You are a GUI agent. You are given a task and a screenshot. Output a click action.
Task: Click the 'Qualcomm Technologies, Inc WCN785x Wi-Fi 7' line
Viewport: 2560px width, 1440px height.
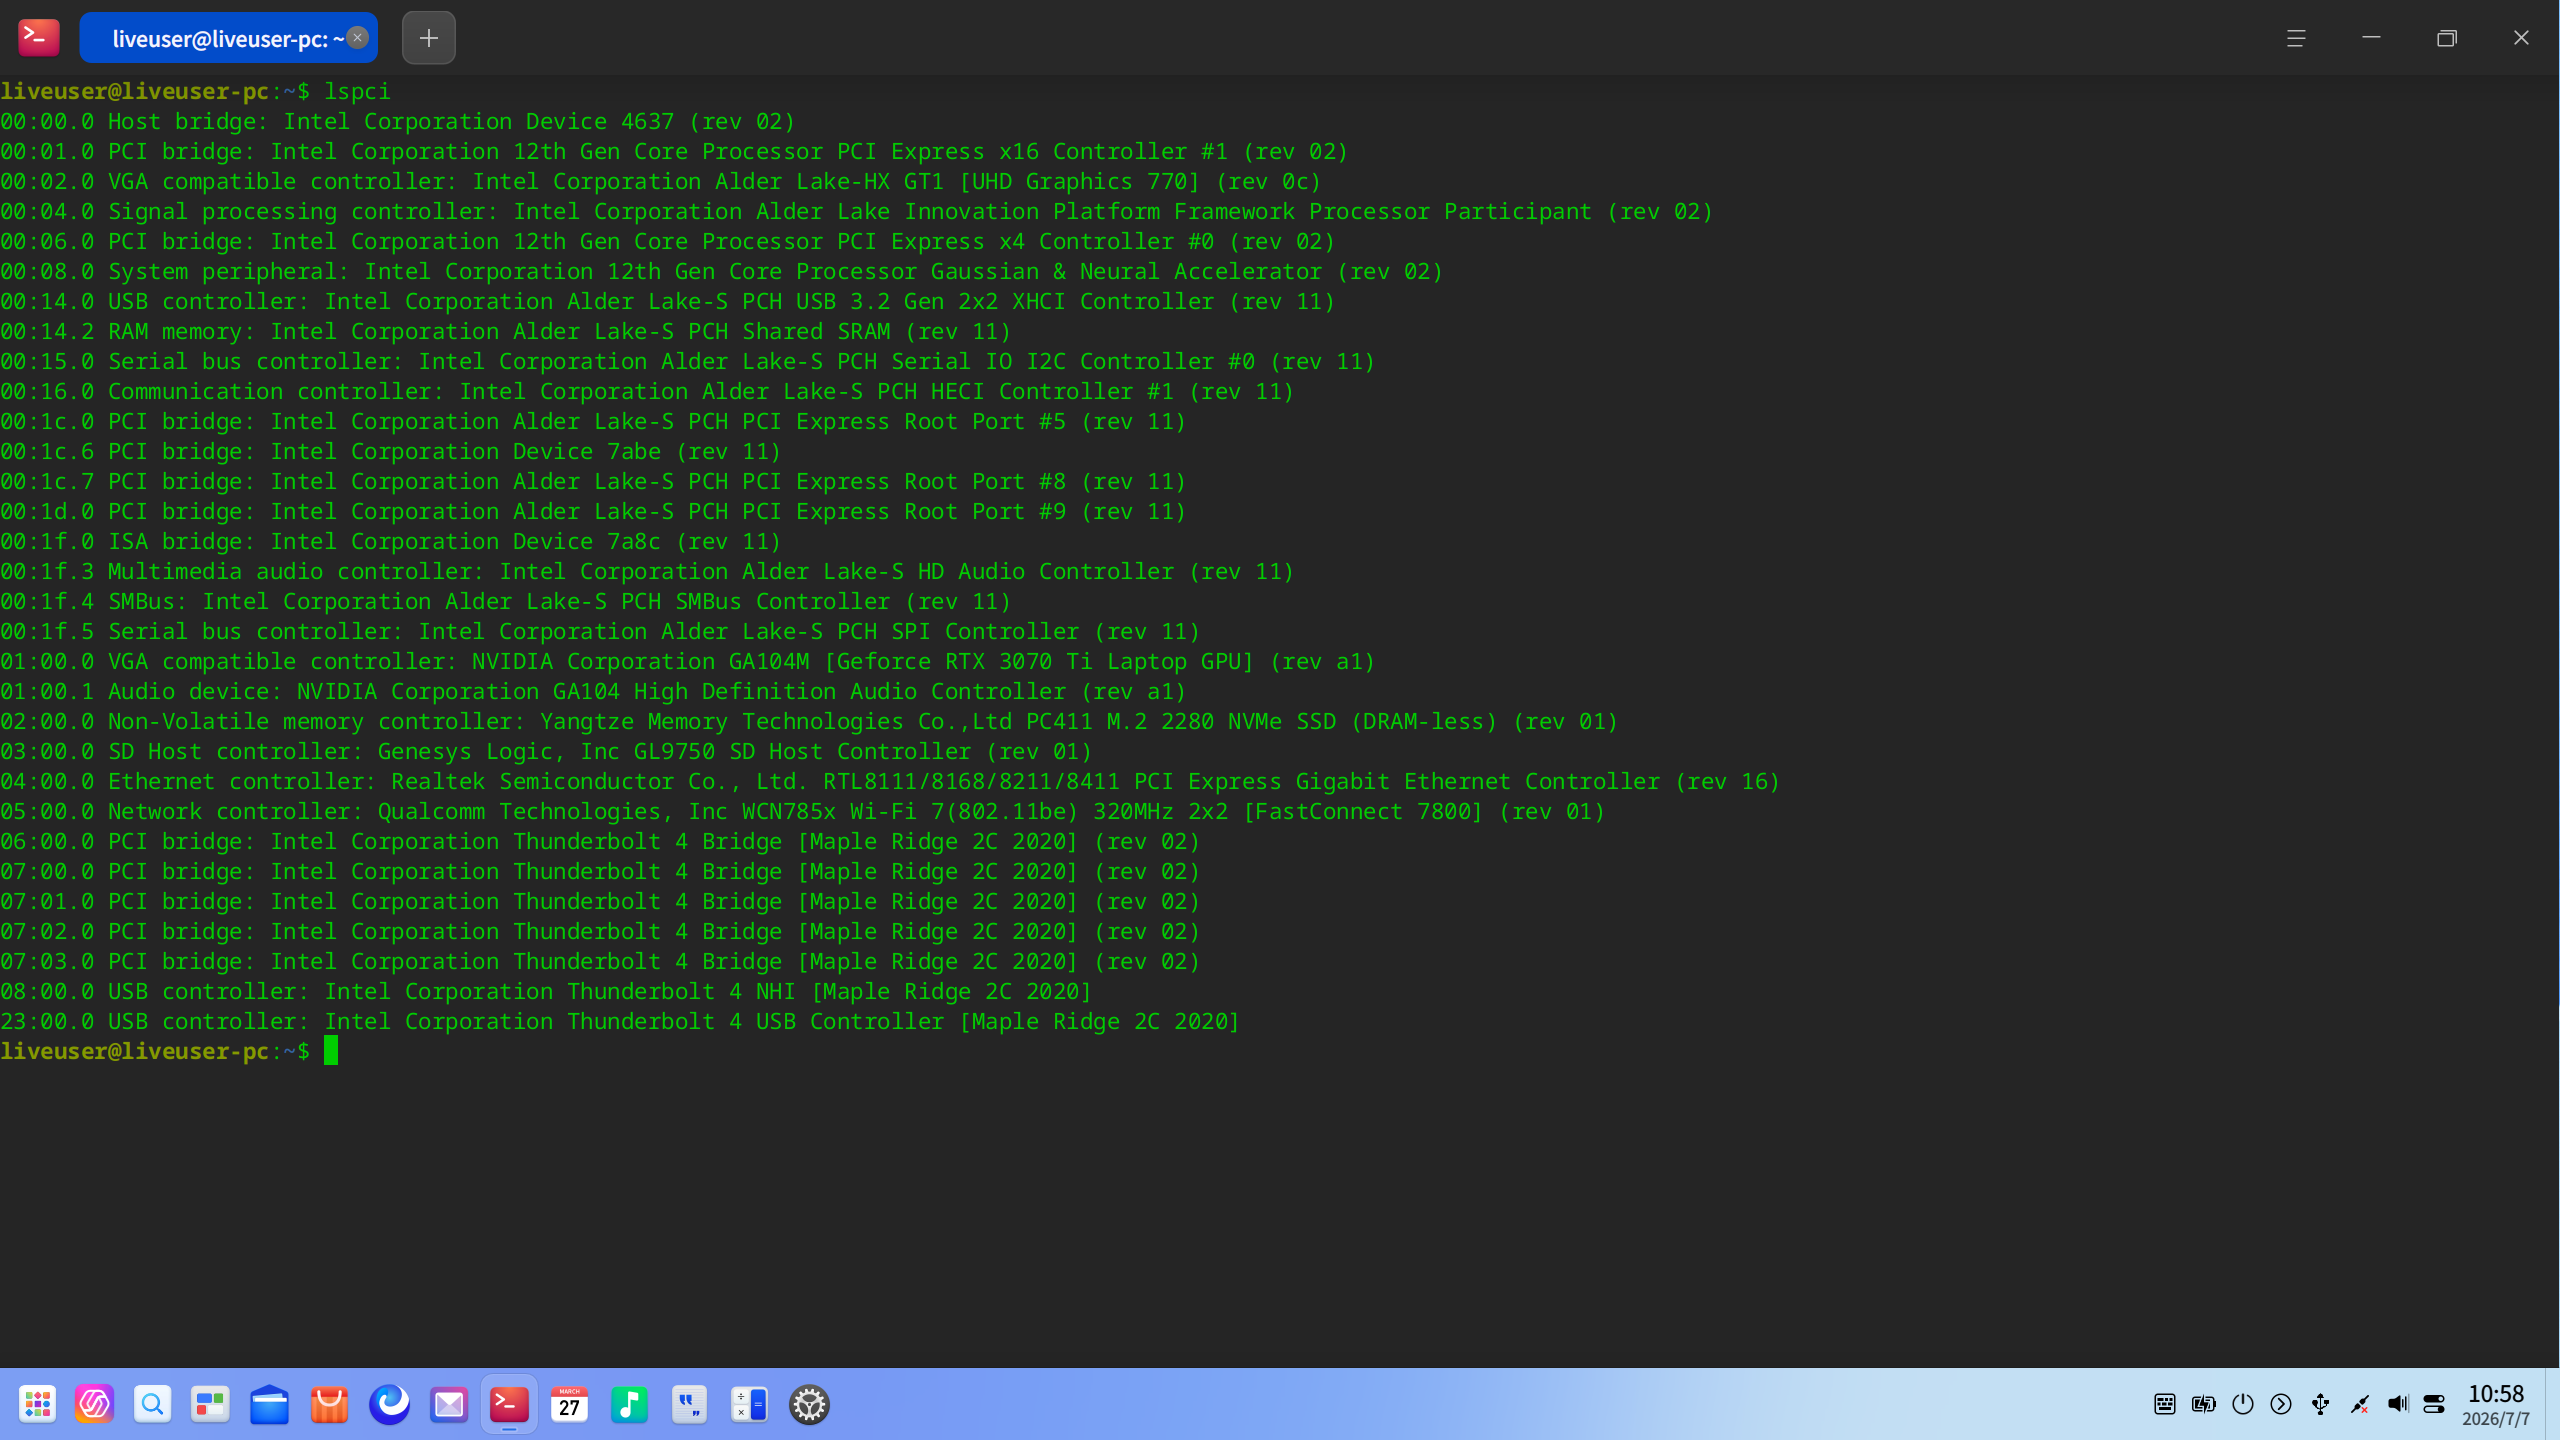[x=803, y=812]
